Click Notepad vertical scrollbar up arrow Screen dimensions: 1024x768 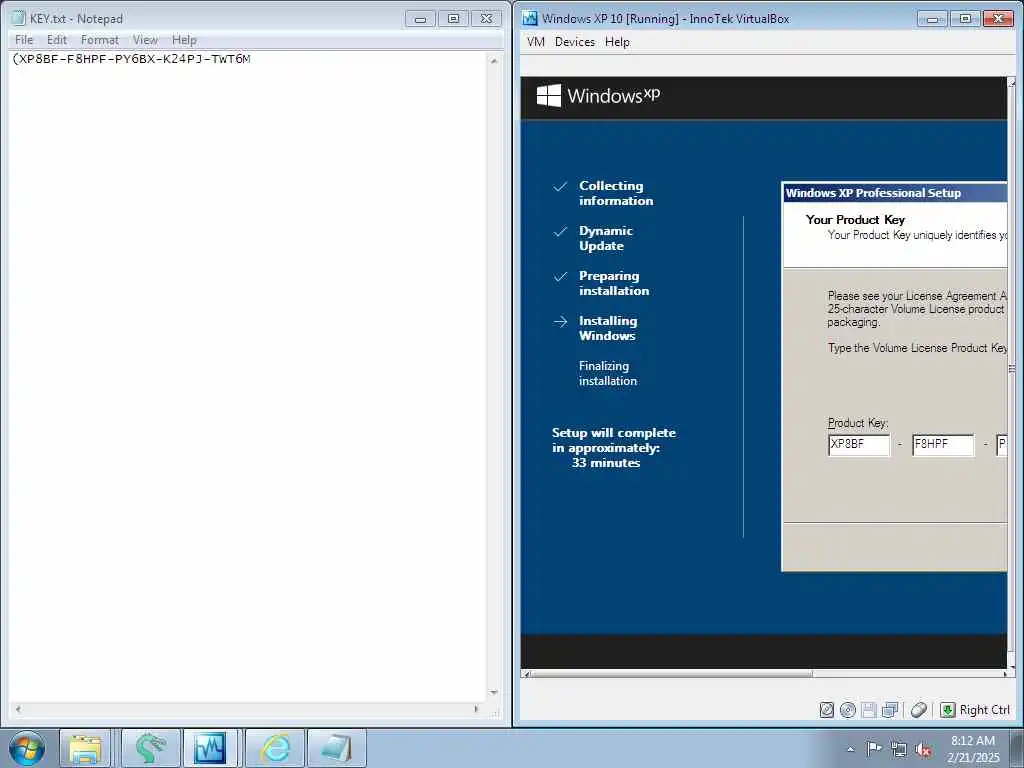494,61
